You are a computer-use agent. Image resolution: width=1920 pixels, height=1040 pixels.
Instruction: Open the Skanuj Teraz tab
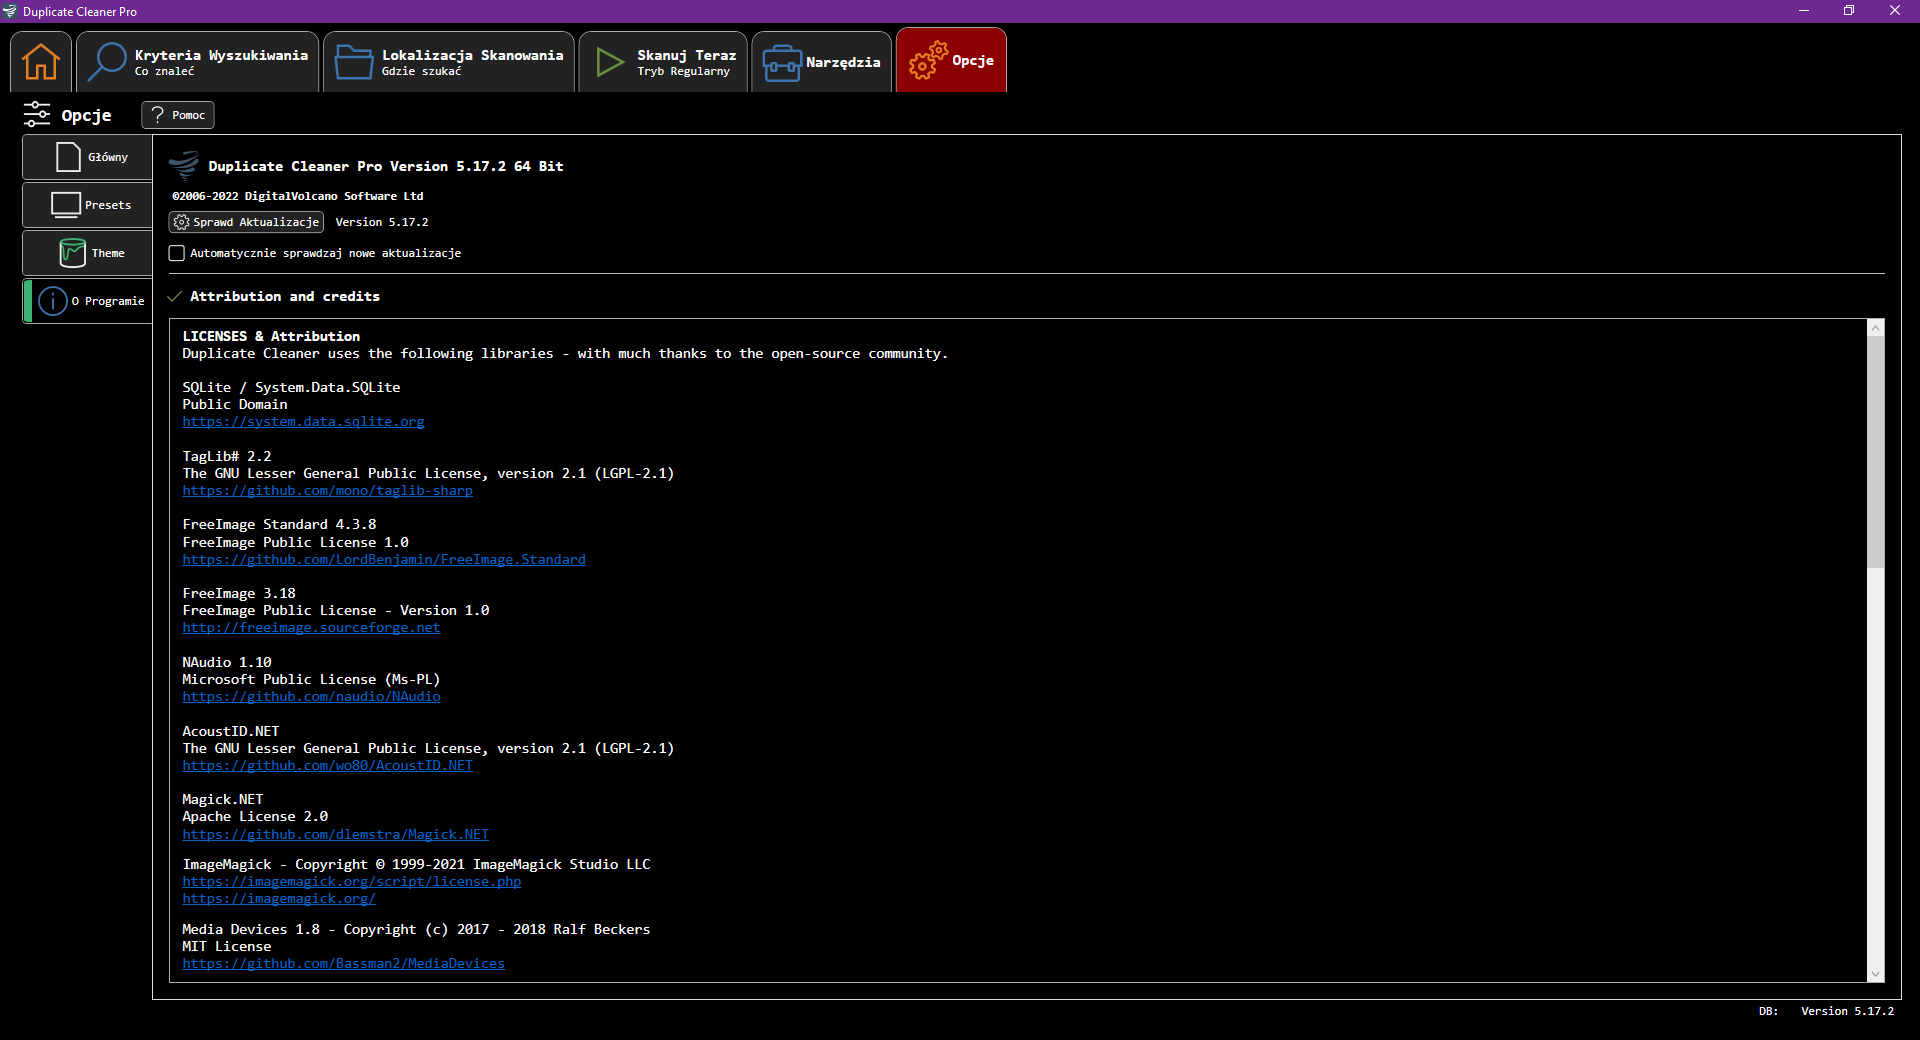tap(663, 62)
